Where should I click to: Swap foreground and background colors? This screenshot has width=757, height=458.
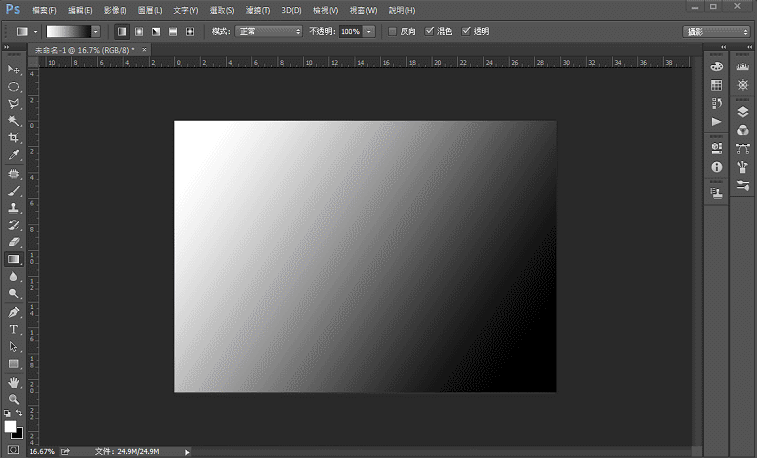click(x=19, y=413)
